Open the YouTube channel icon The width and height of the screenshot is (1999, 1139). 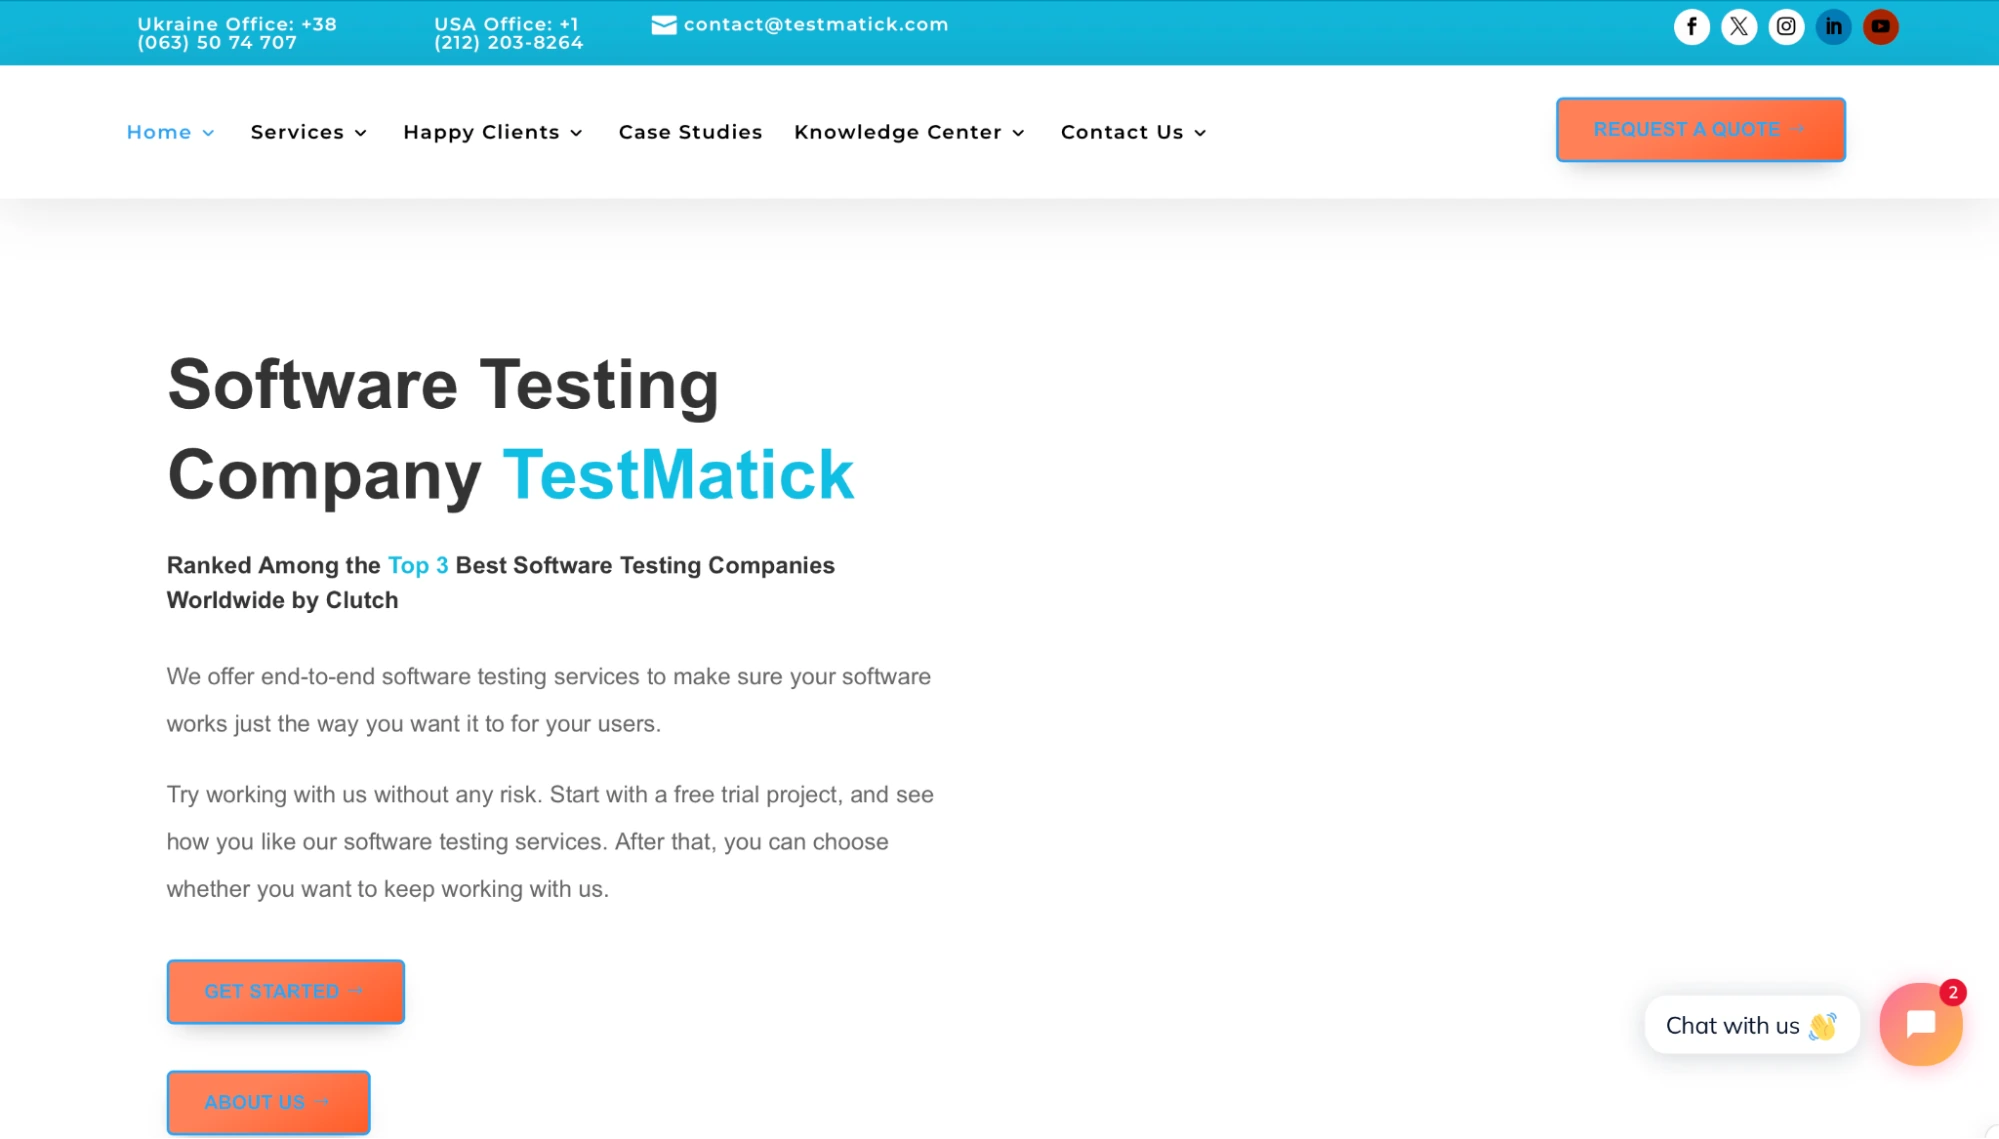click(x=1880, y=27)
